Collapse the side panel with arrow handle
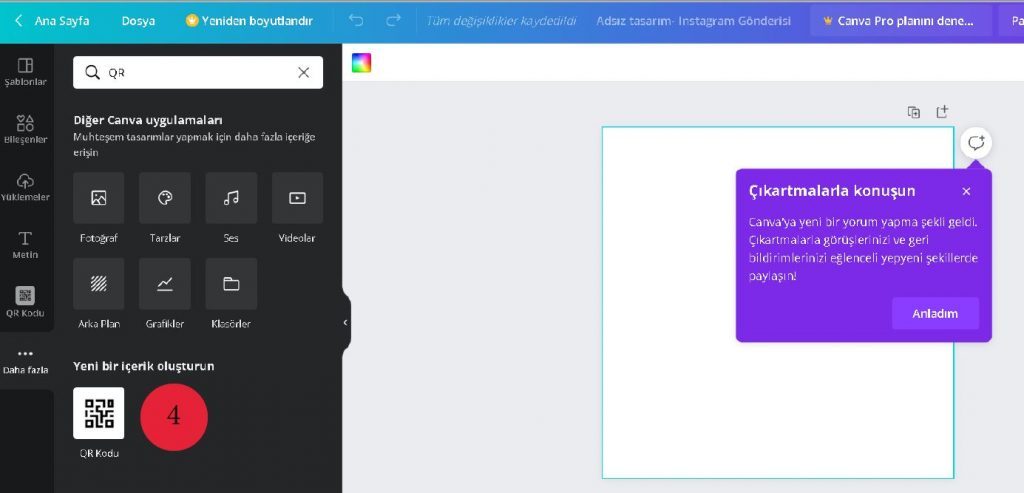The height and width of the screenshot is (493, 1024). point(345,323)
